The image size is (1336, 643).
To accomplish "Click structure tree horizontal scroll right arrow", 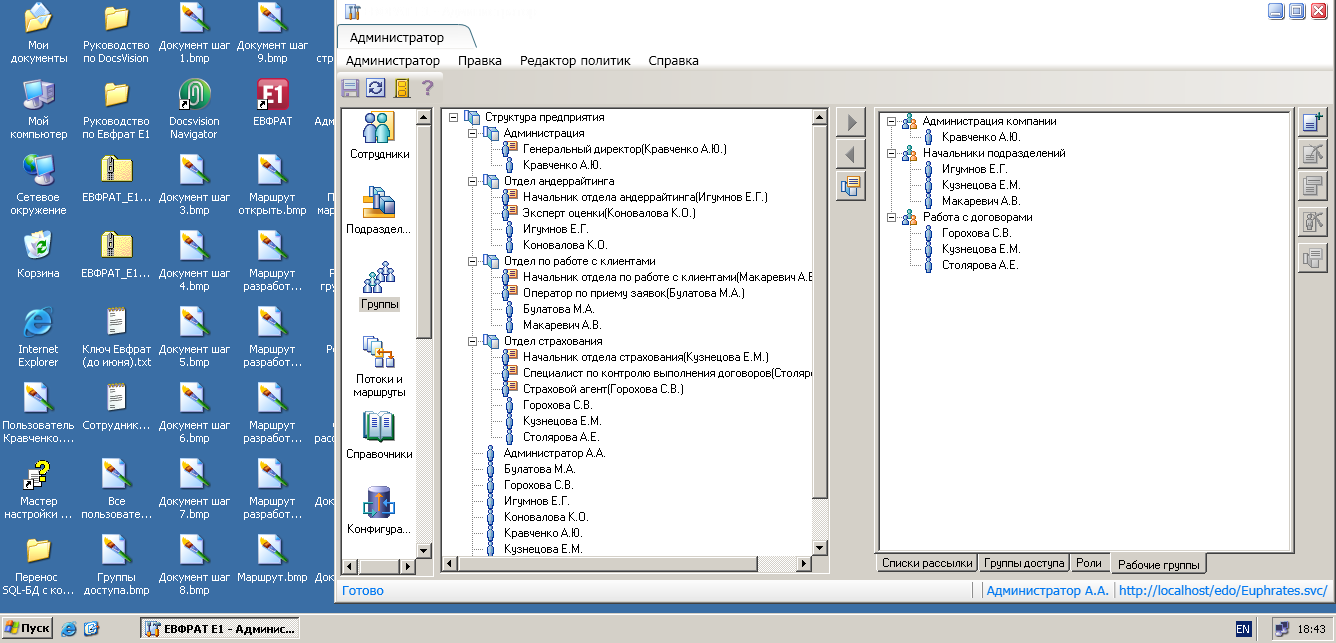I will point(804,565).
